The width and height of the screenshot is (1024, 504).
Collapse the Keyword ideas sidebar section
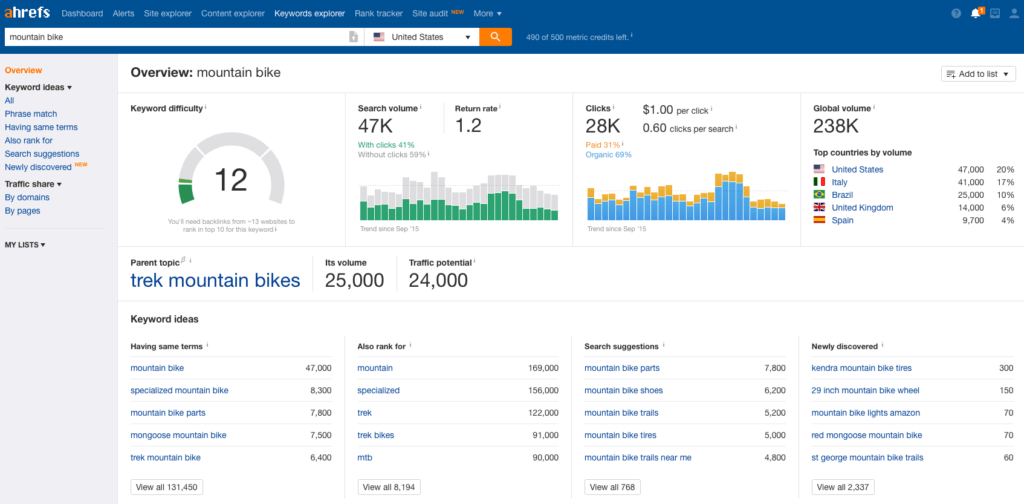point(38,87)
